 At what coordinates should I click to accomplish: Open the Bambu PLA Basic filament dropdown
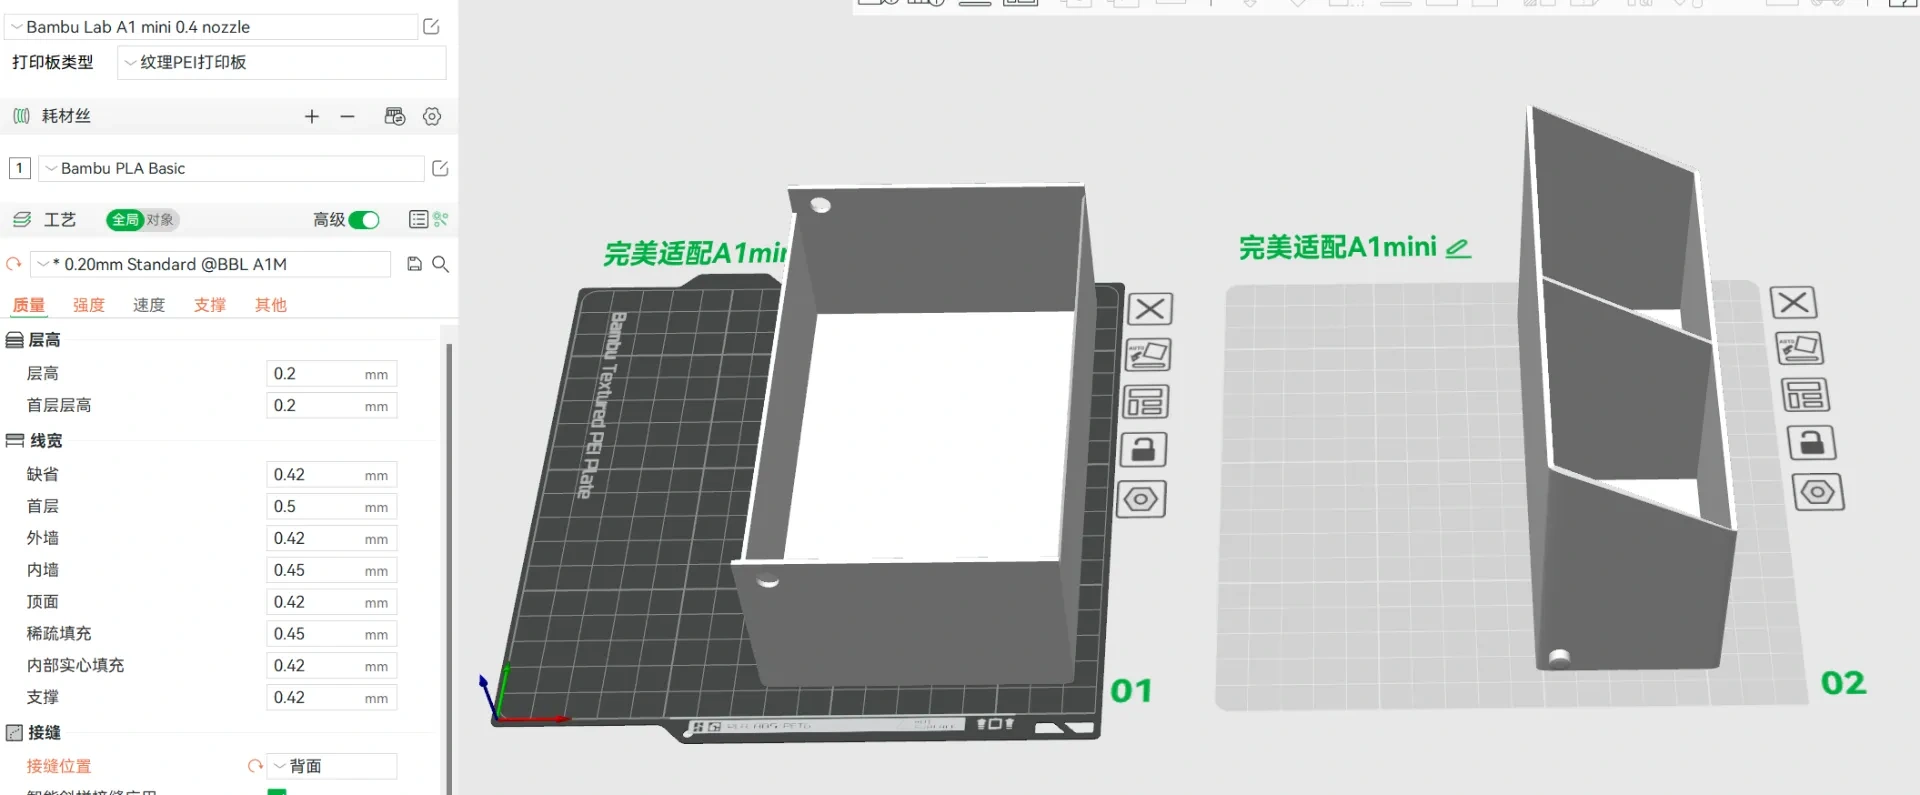[232, 168]
